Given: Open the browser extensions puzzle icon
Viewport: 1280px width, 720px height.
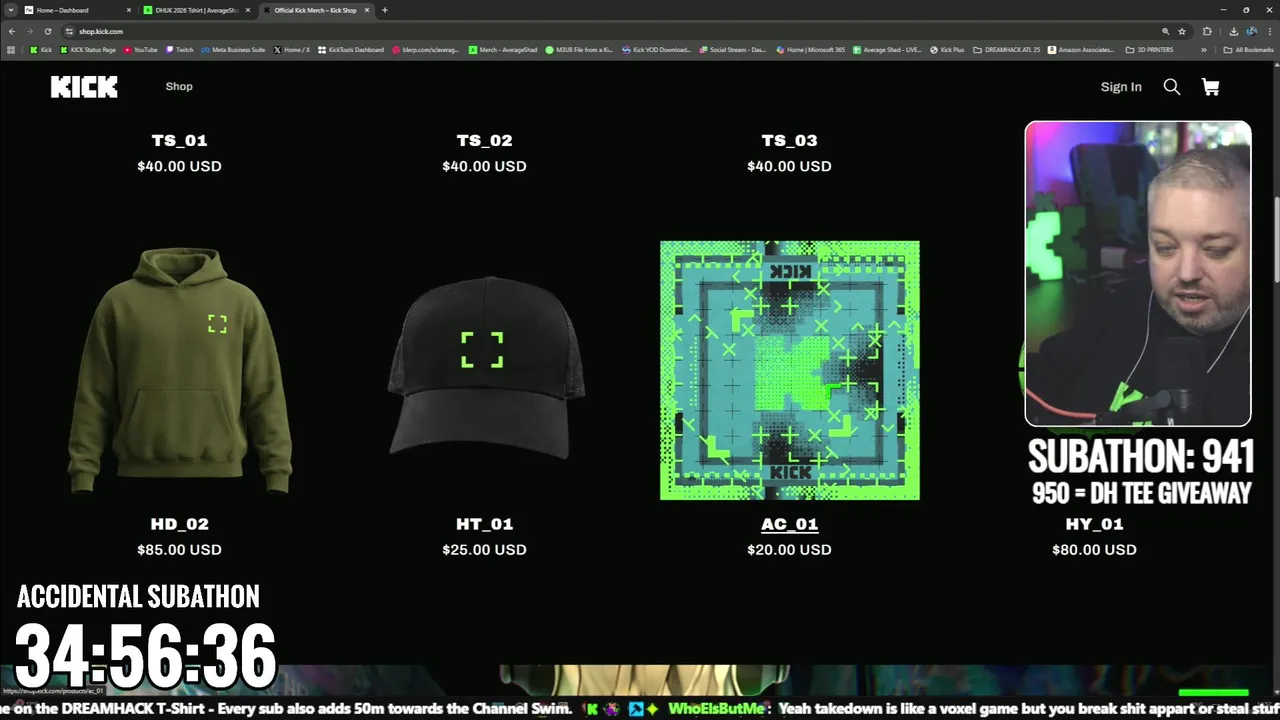Looking at the screenshot, I should (x=1207, y=31).
